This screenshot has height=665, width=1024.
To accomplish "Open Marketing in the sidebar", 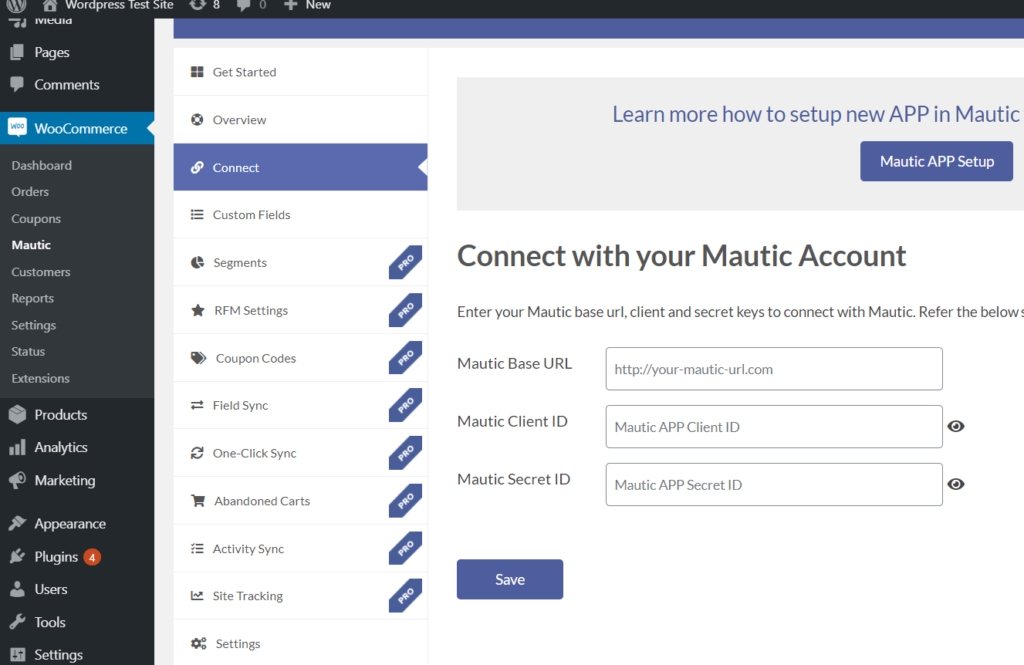I will tap(77, 481).
